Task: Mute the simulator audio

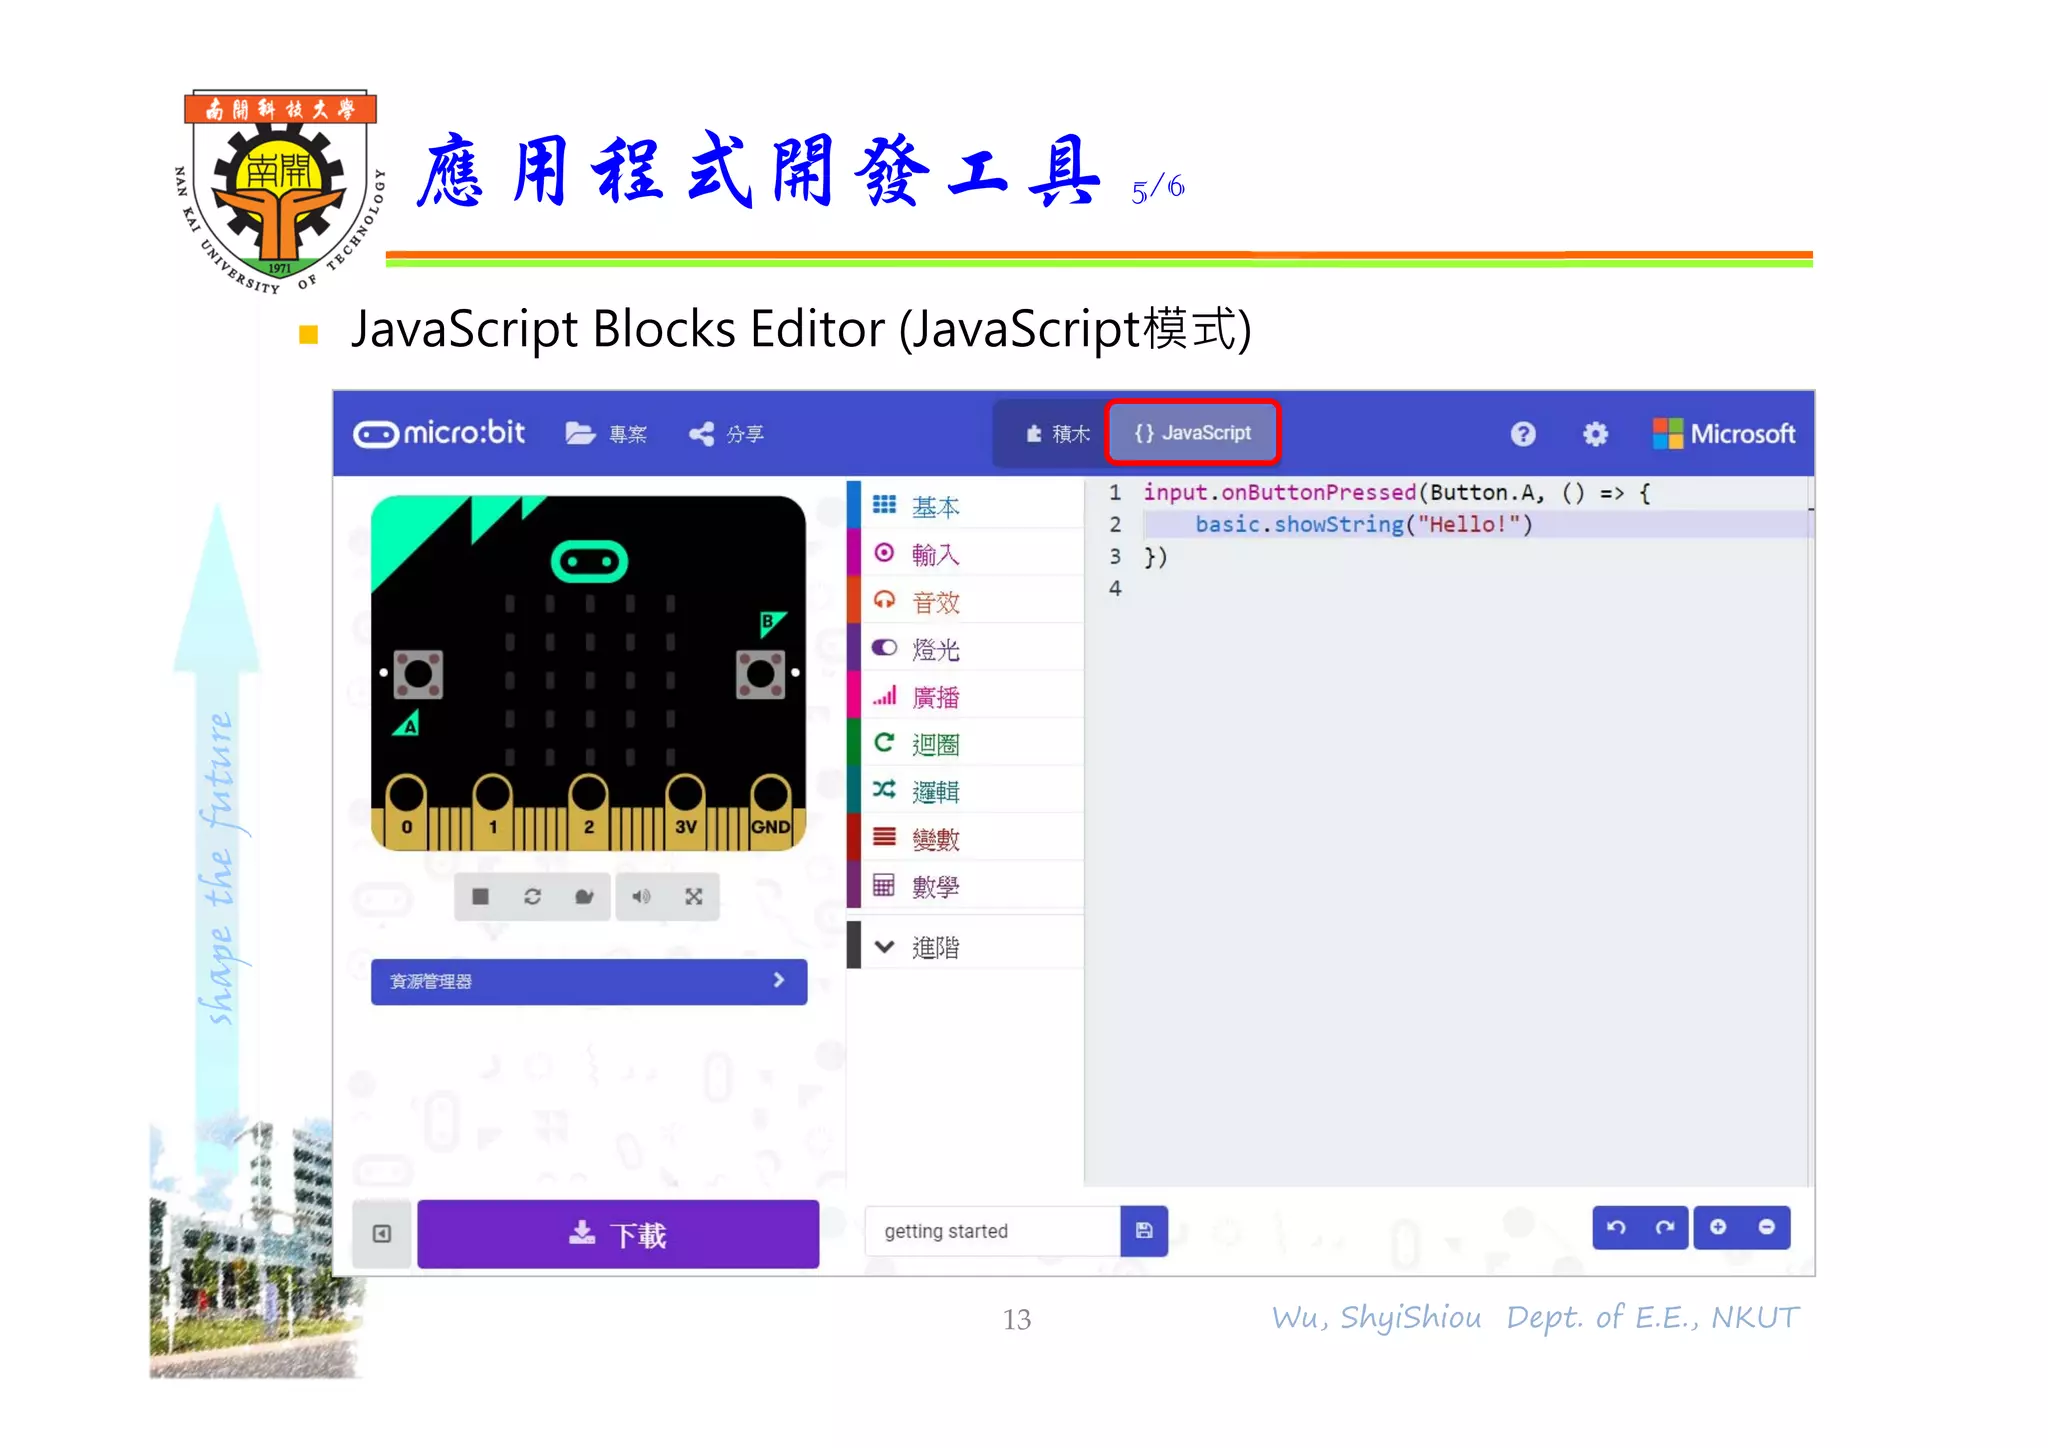Action: point(641,896)
